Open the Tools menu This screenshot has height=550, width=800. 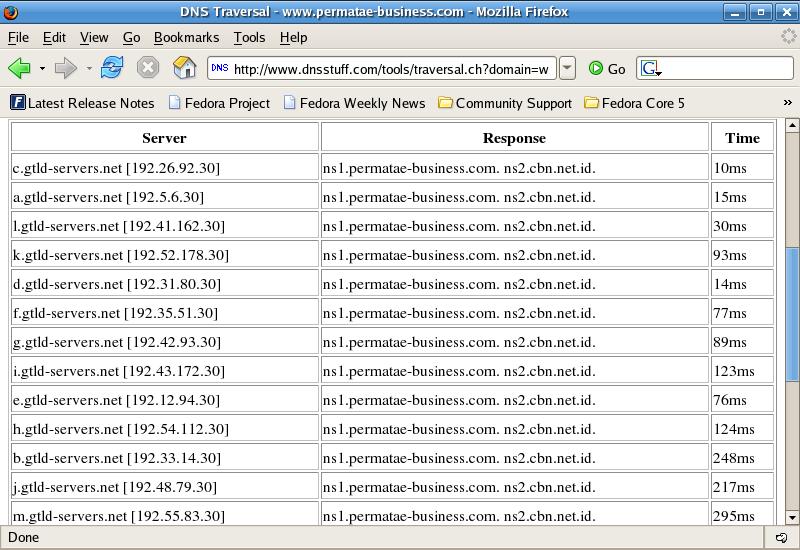(x=249, y=37)
